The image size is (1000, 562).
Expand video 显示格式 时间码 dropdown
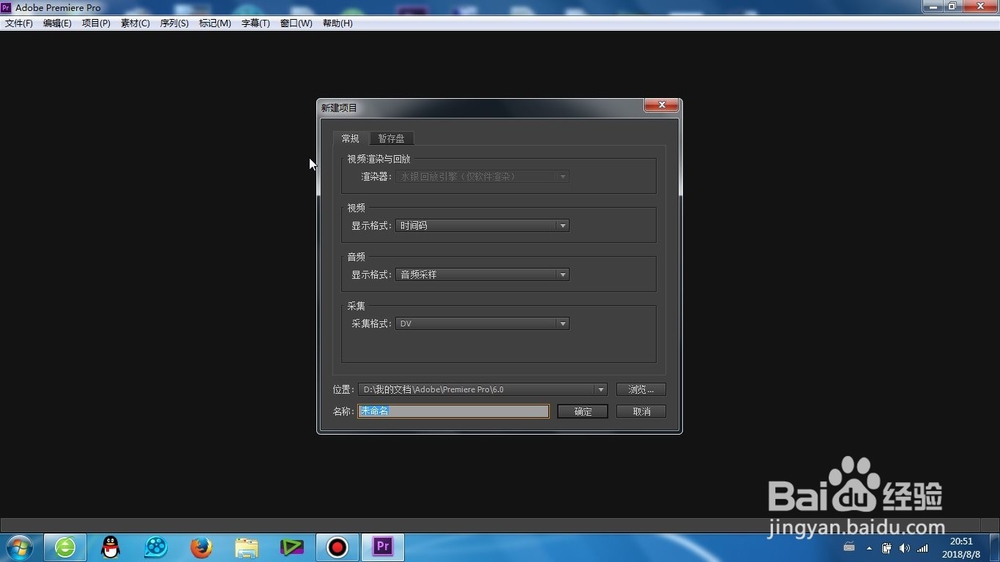[482, 226]
